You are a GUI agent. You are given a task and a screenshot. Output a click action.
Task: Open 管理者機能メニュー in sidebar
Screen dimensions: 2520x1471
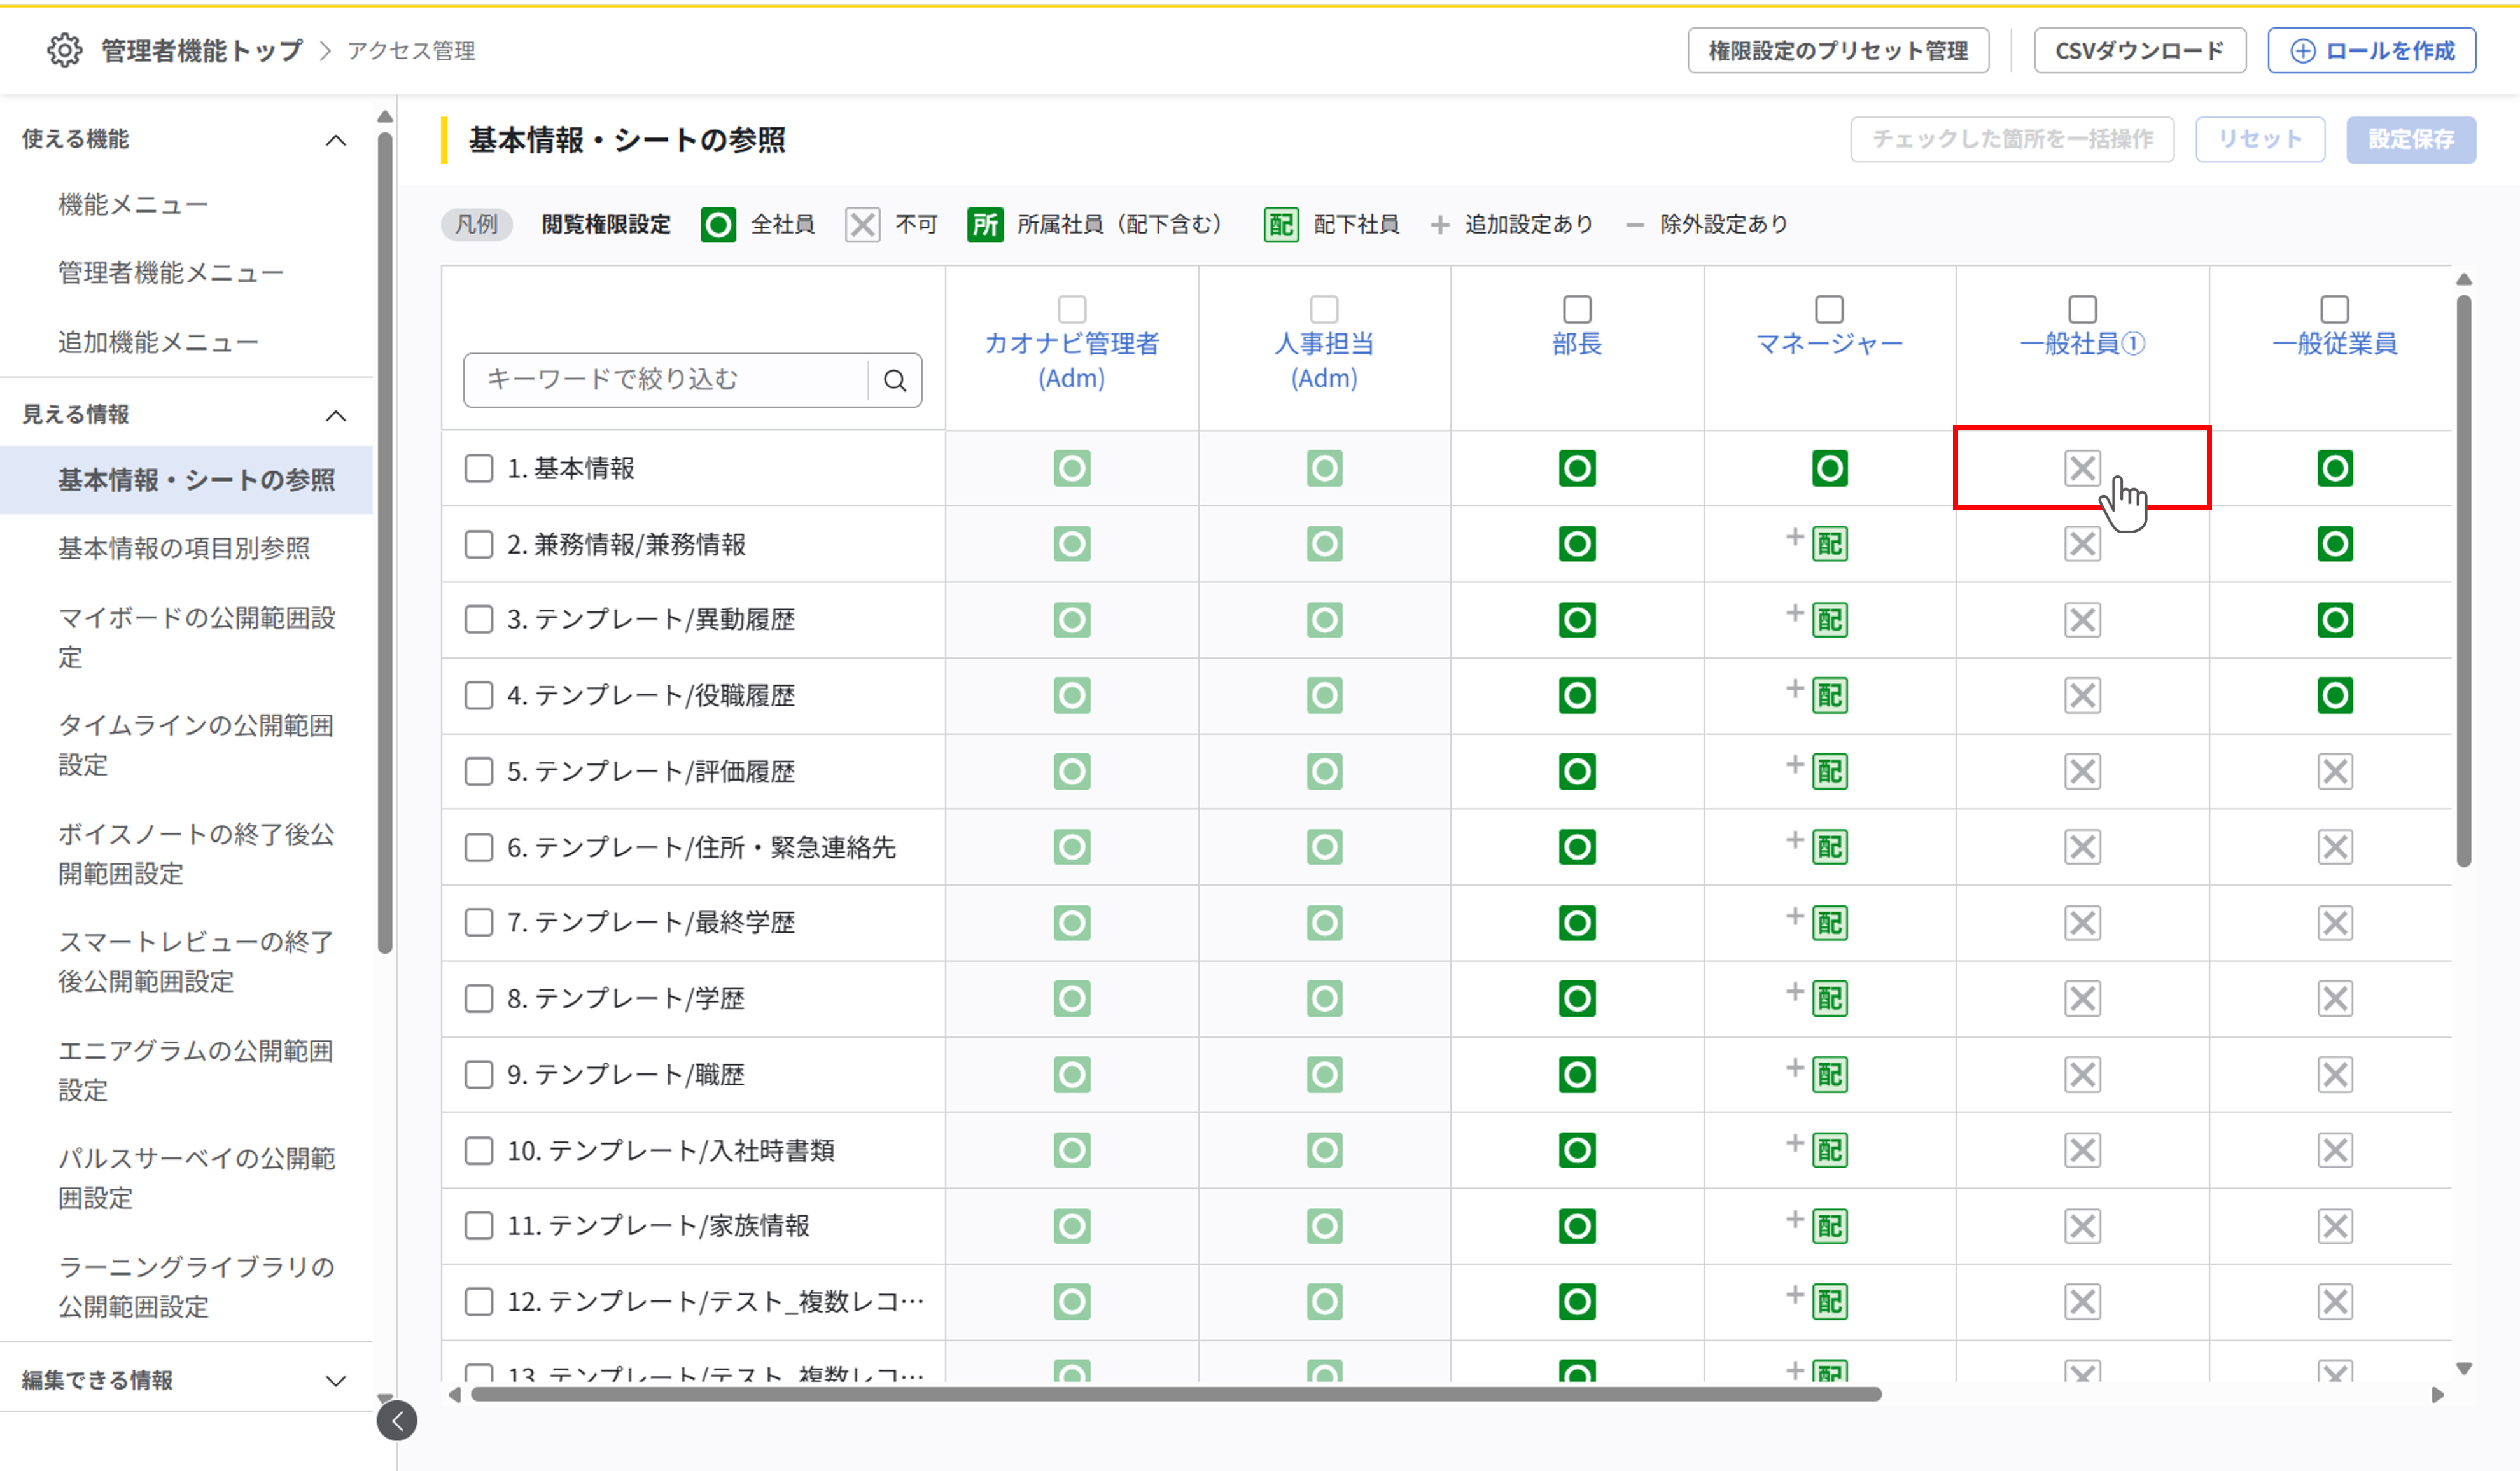pos(171,273)
